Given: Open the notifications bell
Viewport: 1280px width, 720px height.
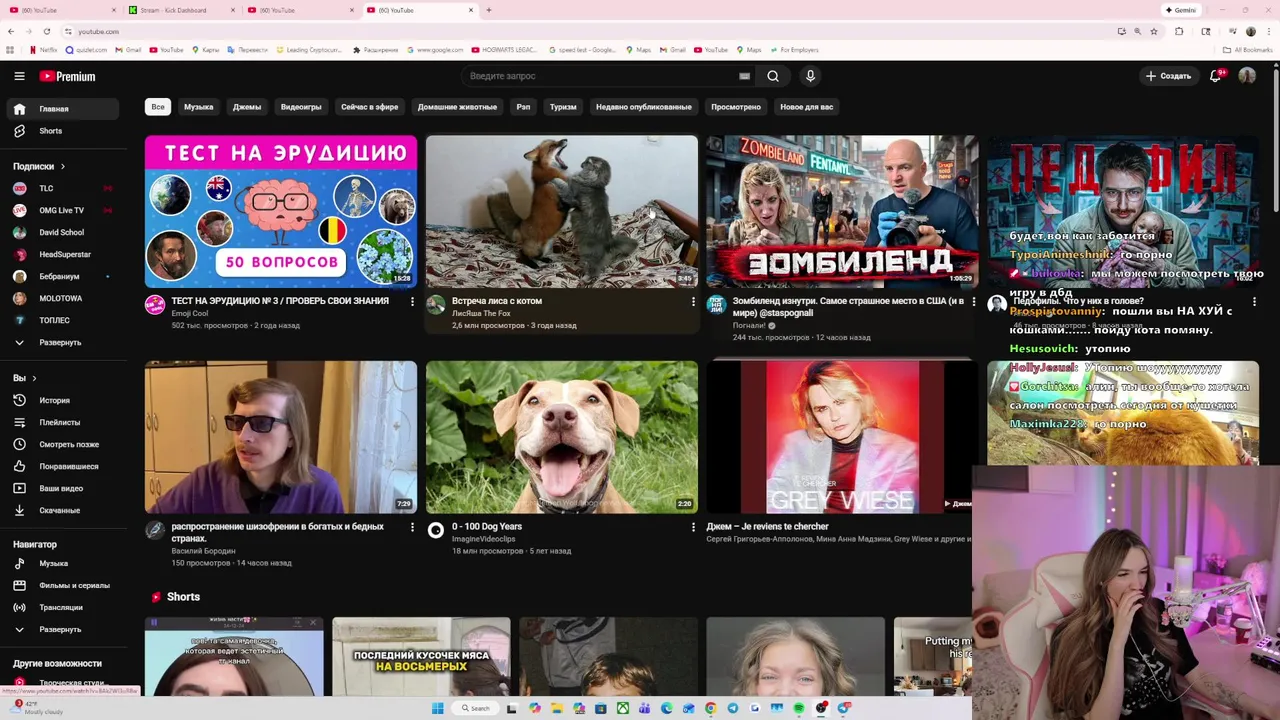Looking at the screenshot, I should coord(1216,76).
